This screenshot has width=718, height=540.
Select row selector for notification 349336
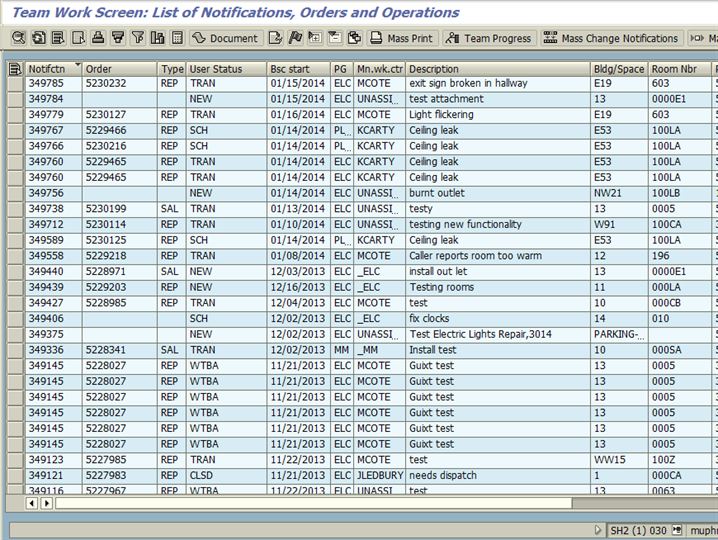click(14, 350)
